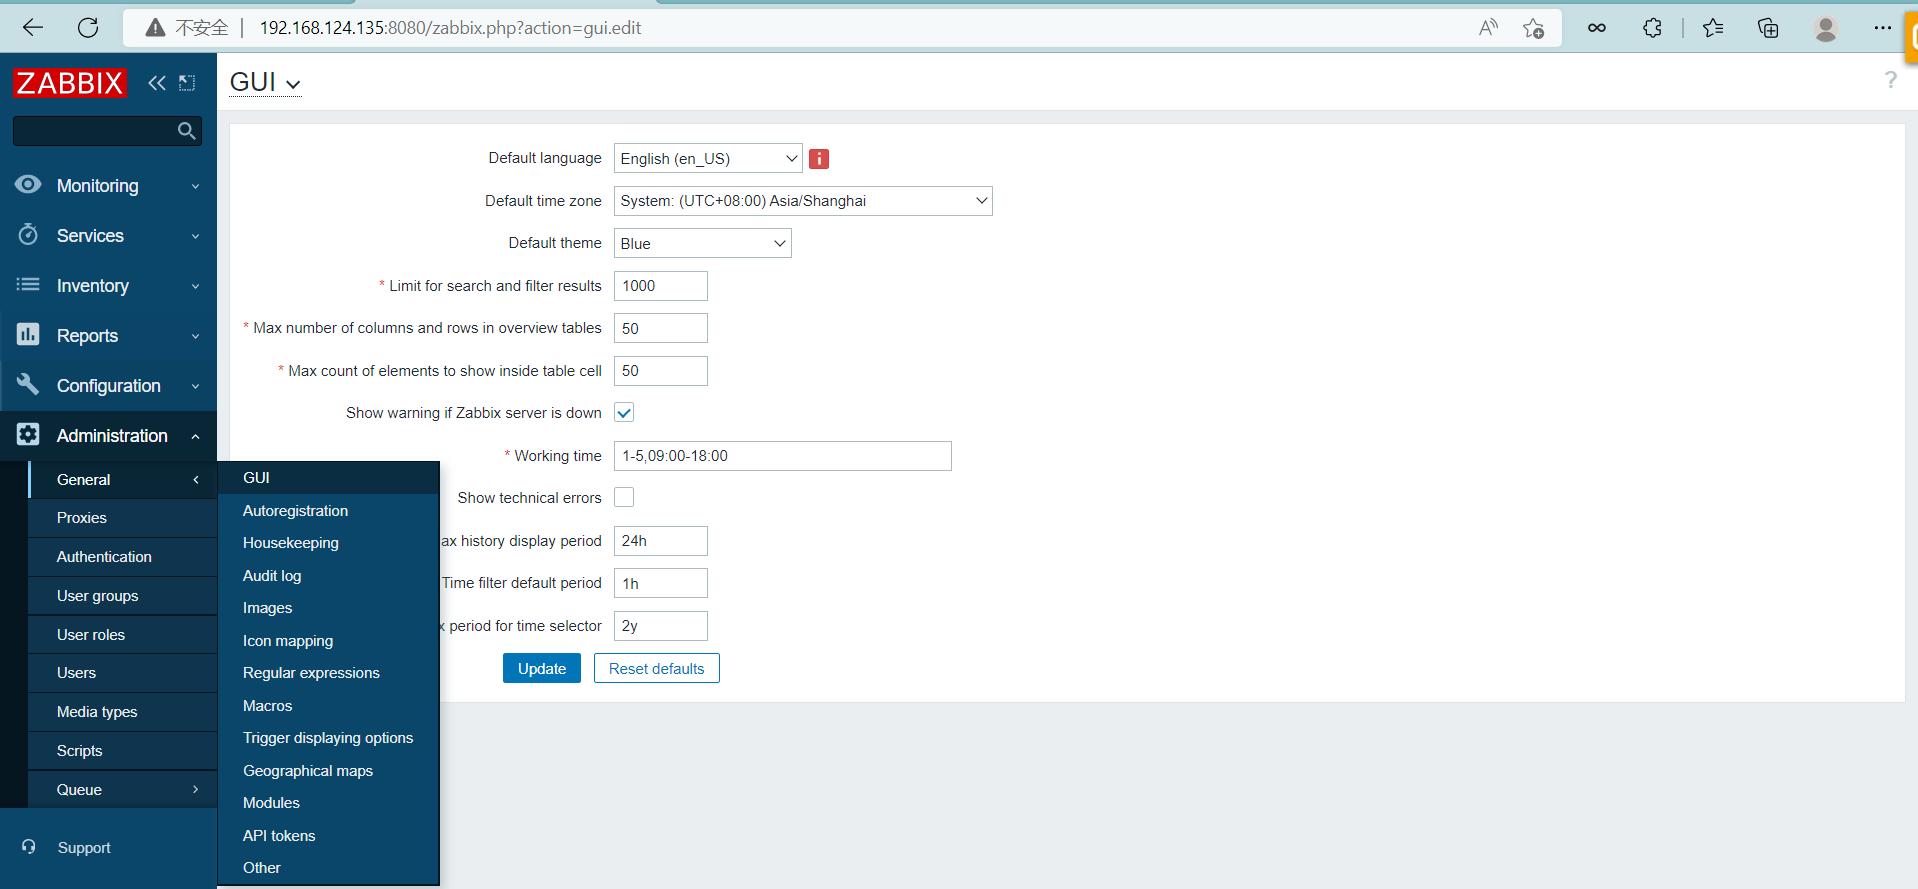Enable Show technical errors checkbox

pos(624,498)
